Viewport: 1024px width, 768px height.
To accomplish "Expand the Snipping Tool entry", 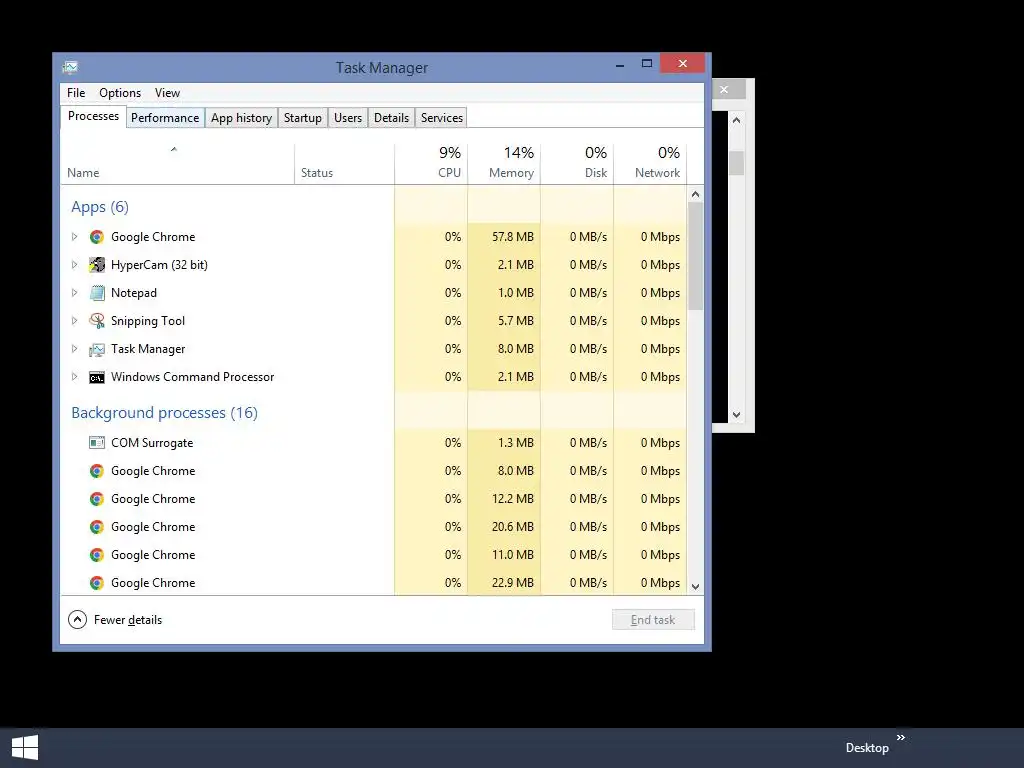I will 74,321.
